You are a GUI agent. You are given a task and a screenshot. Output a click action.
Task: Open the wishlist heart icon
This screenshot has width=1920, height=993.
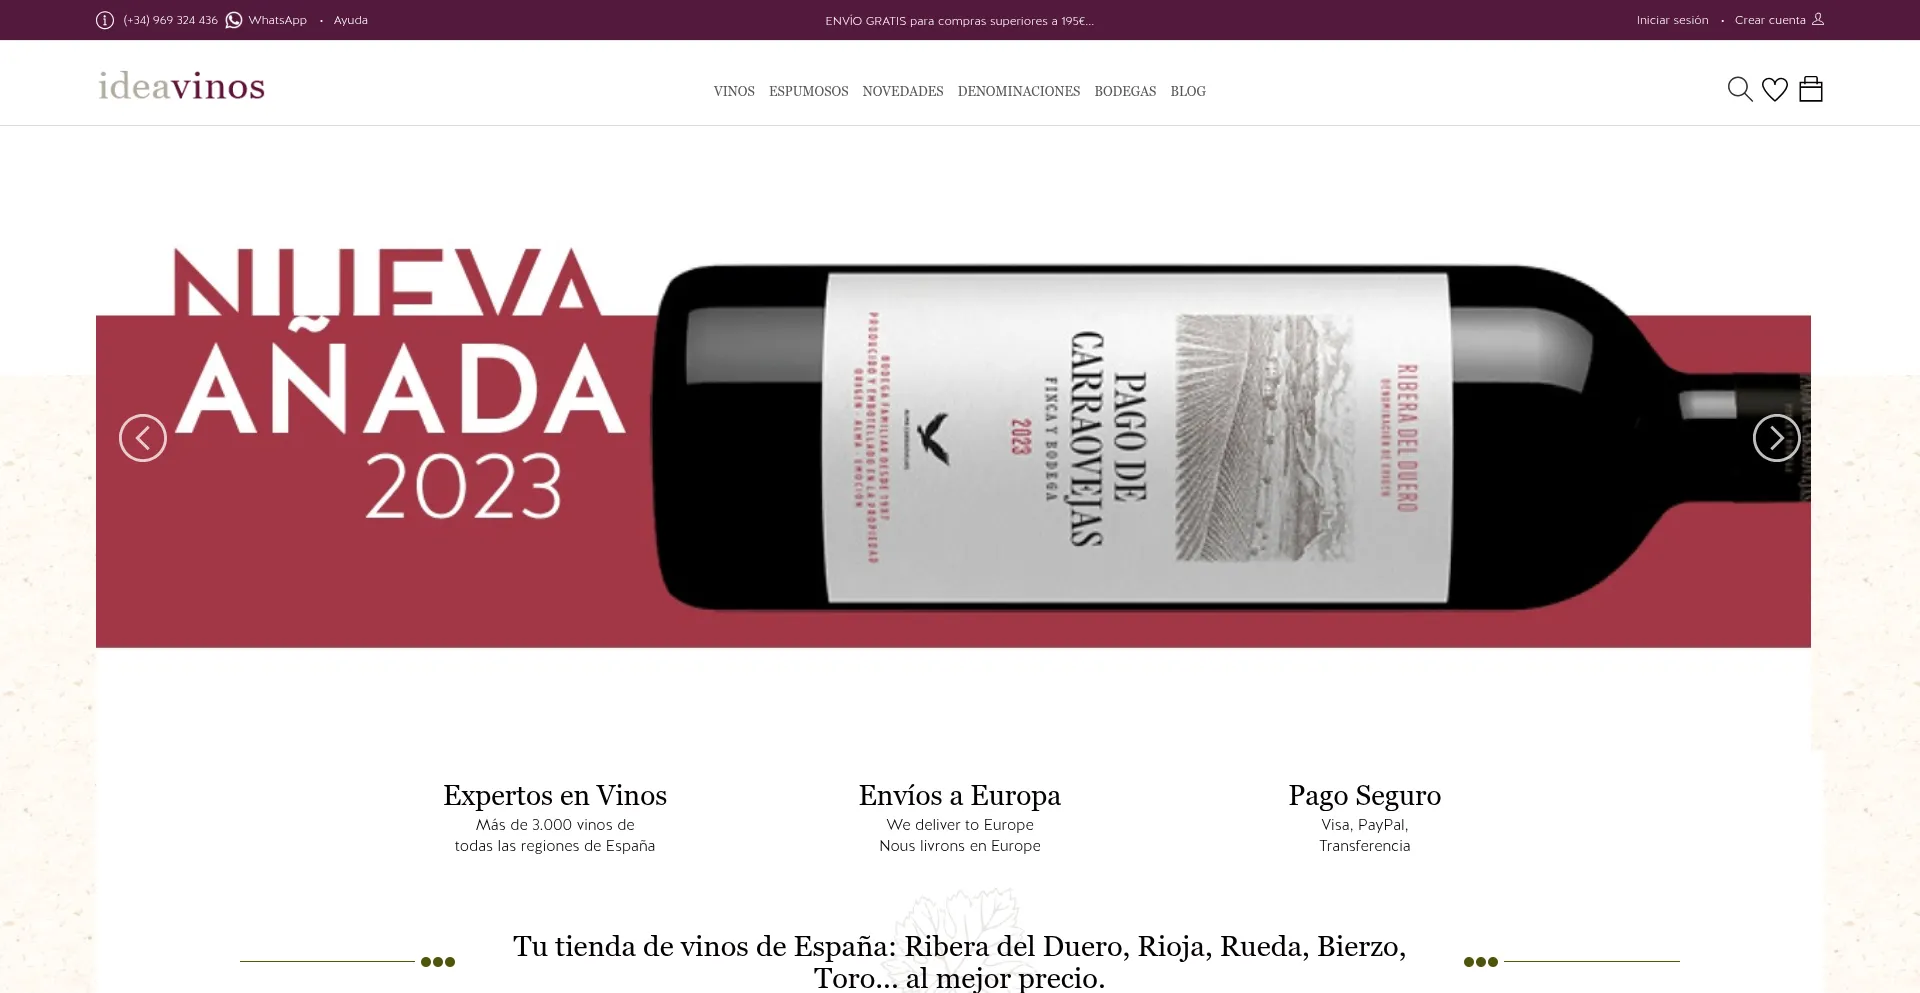1775,90
